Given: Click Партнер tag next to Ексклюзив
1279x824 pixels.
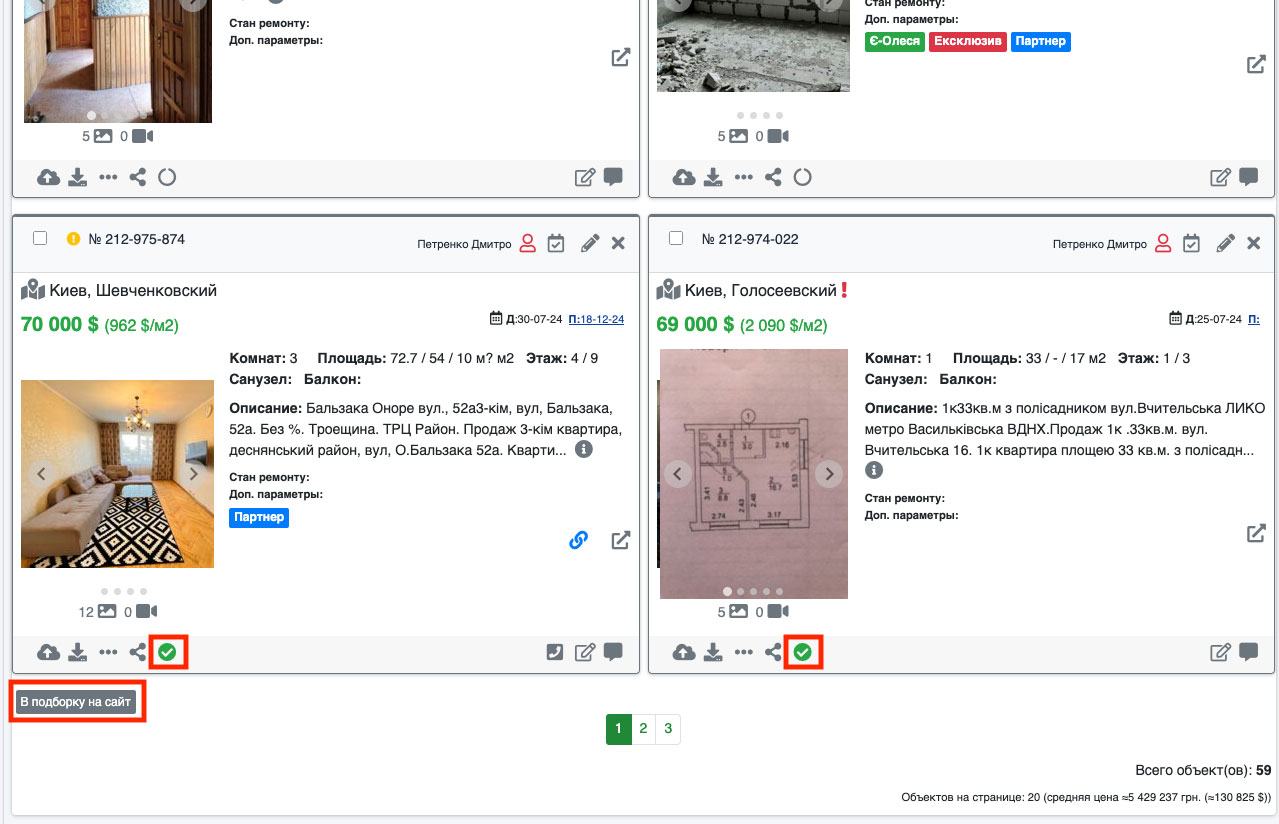Looking at the screenshot, I should pyautogui.click(x=1041, y=42).
